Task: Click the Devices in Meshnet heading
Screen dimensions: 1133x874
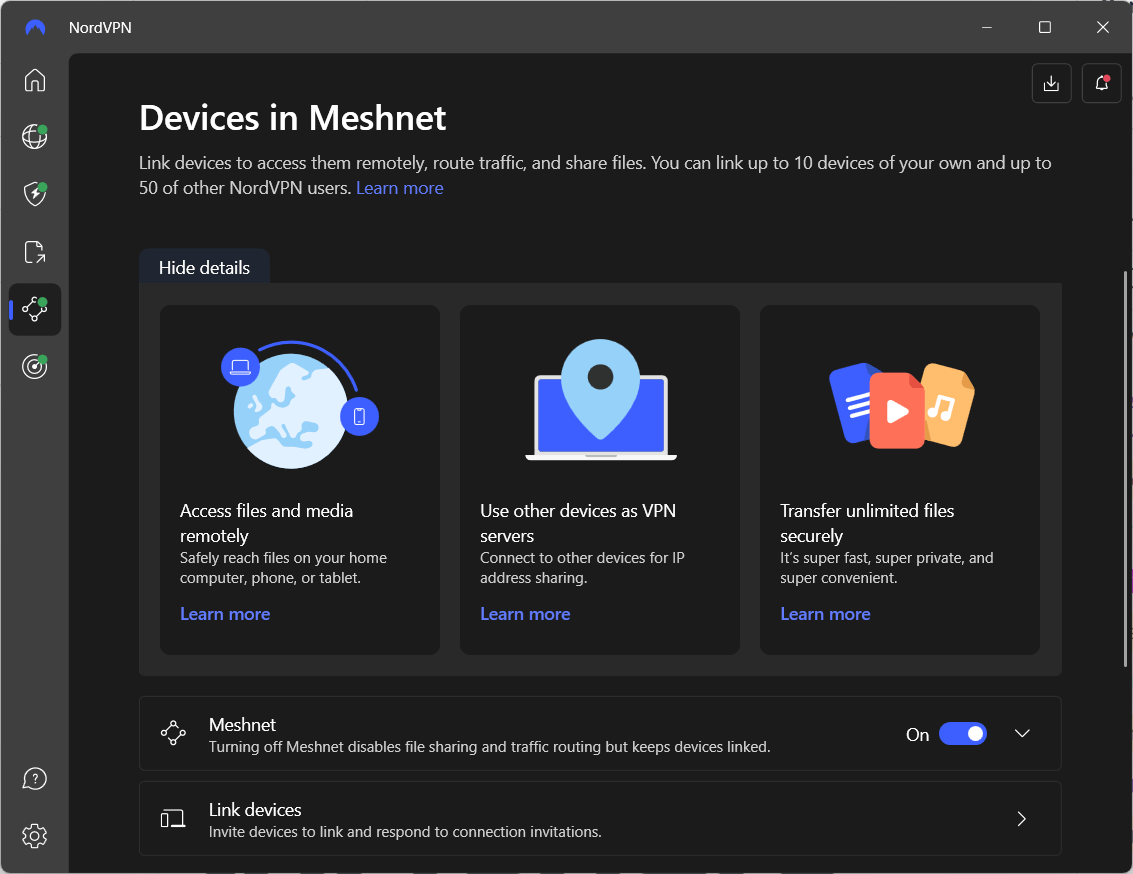Action: [x=293, y=118]
